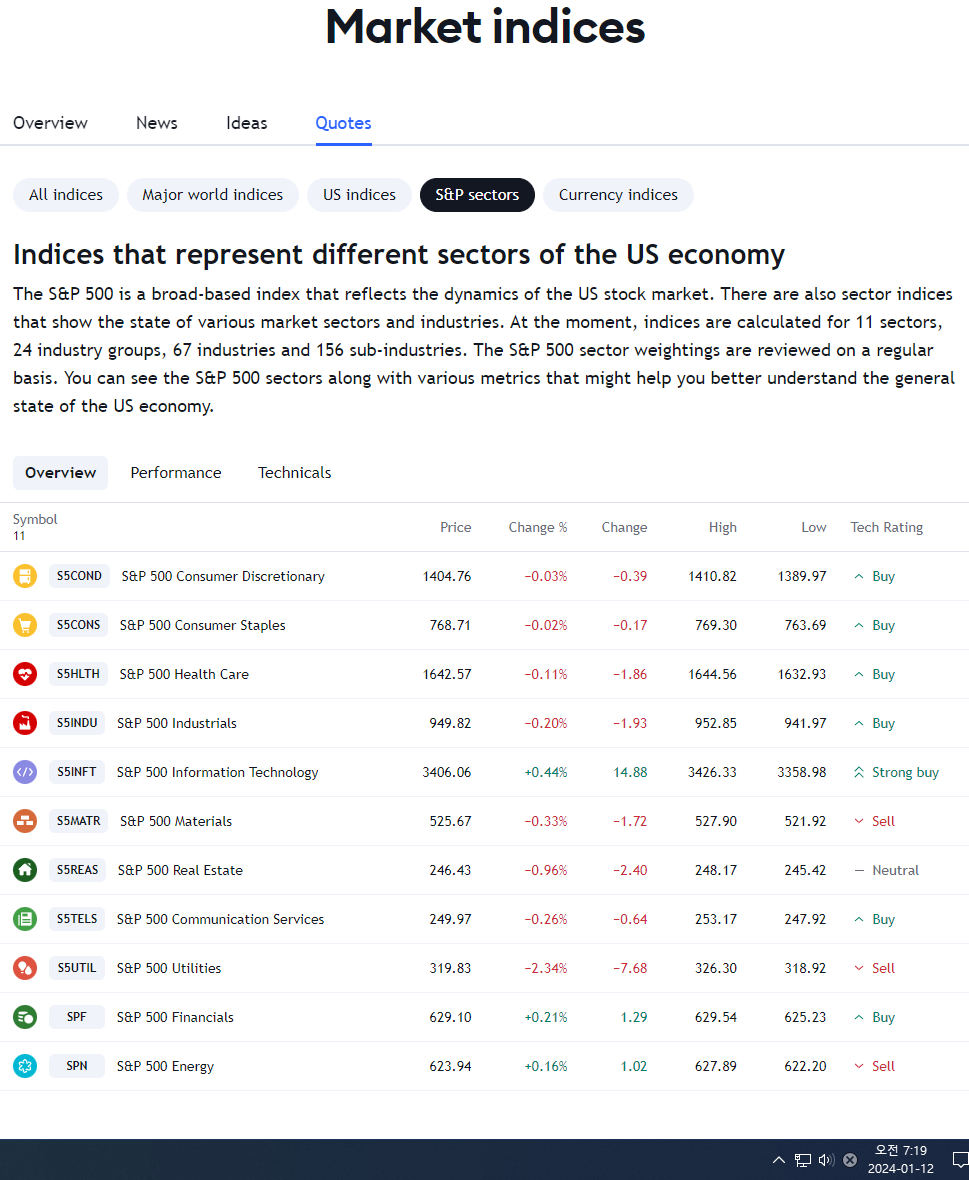Sort table by Low column header

click(x=813, y=528)
